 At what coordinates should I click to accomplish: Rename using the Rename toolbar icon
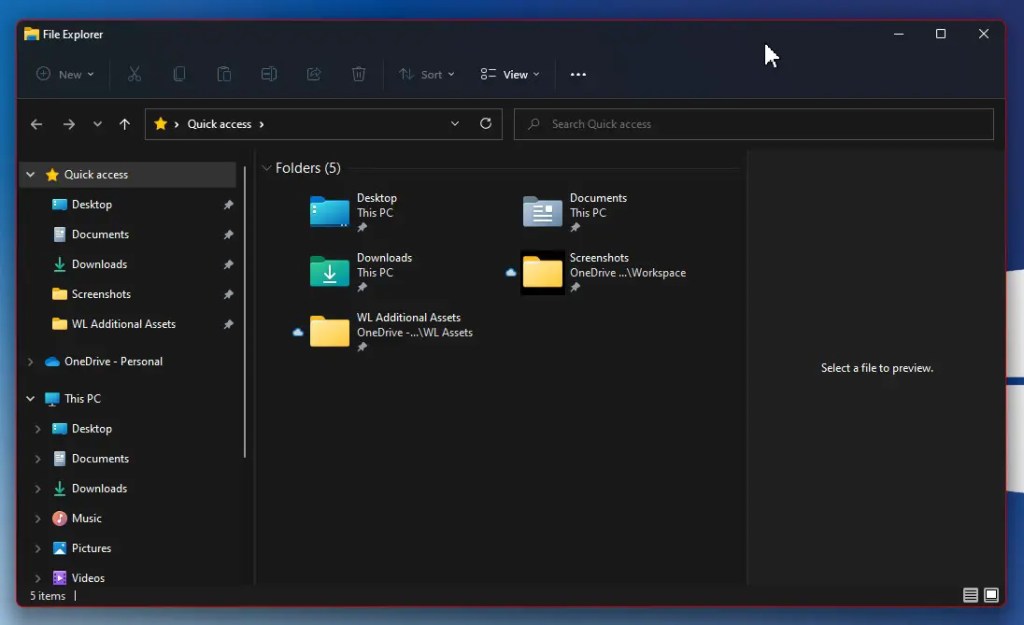[268, 74]
